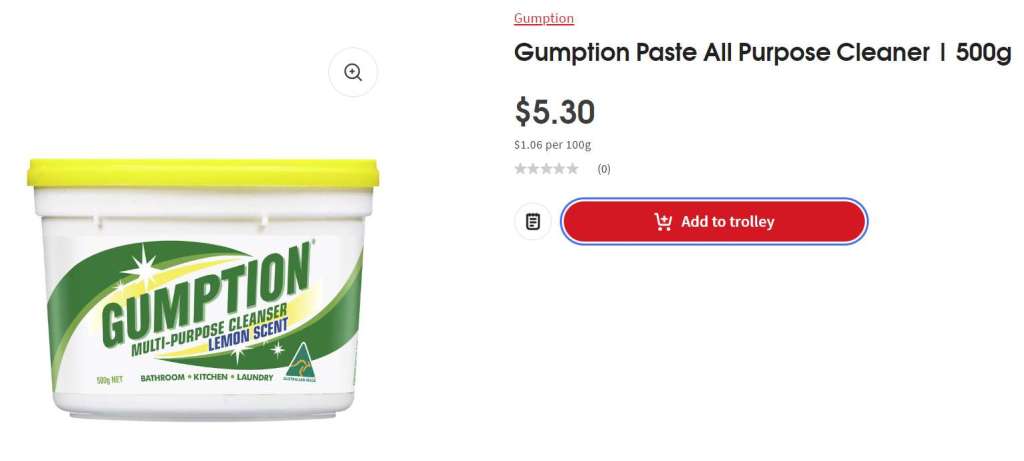Select the second rating star
Image resolution: width=1024 pixels, height=461 pixels.
534,169
